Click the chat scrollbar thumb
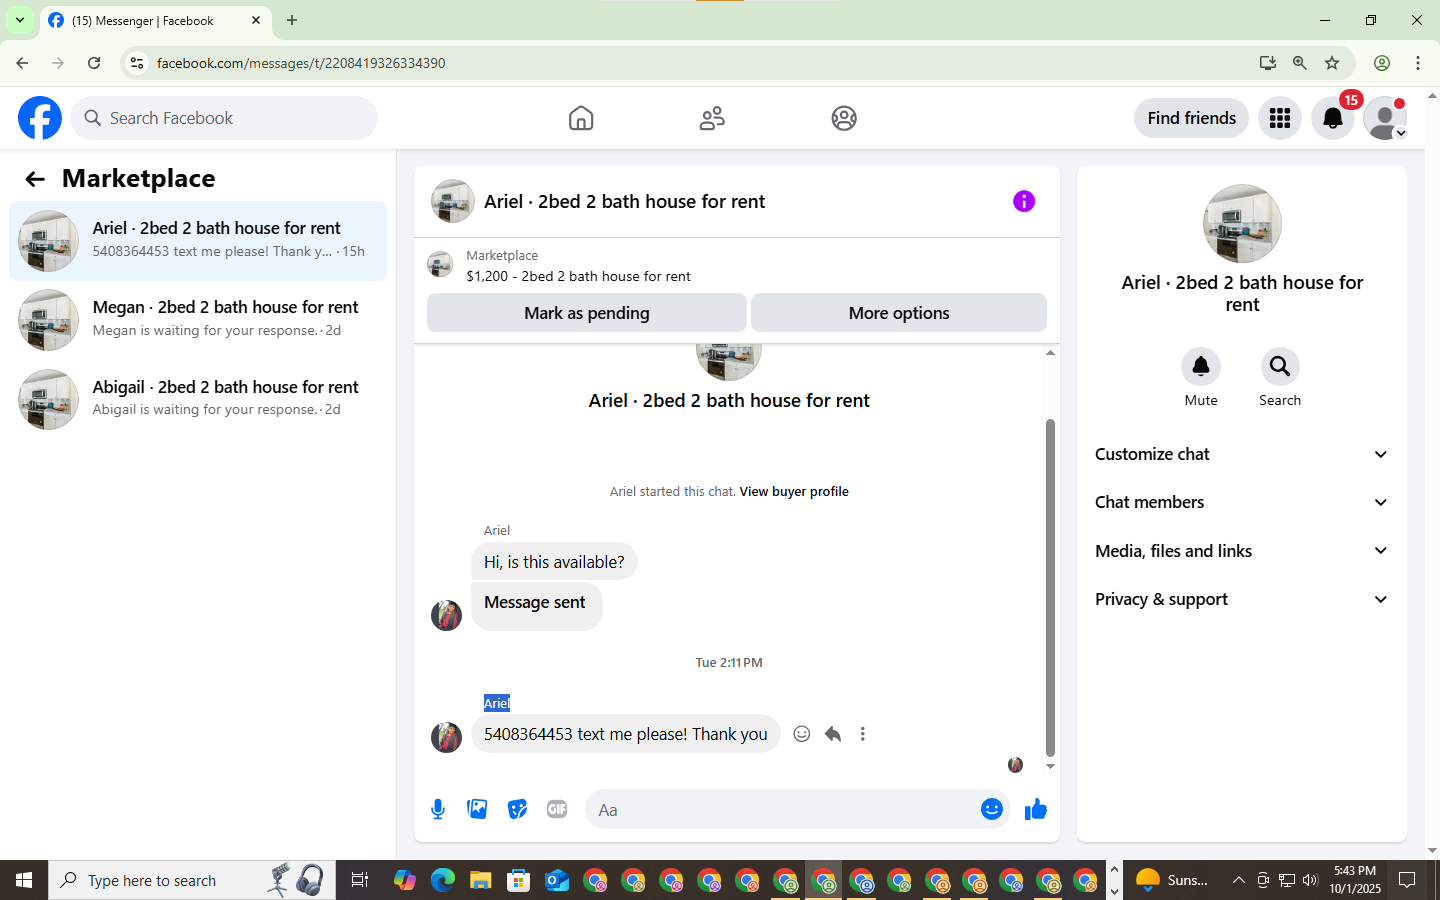1440x900 pixels. click(x=1050, y=588)
